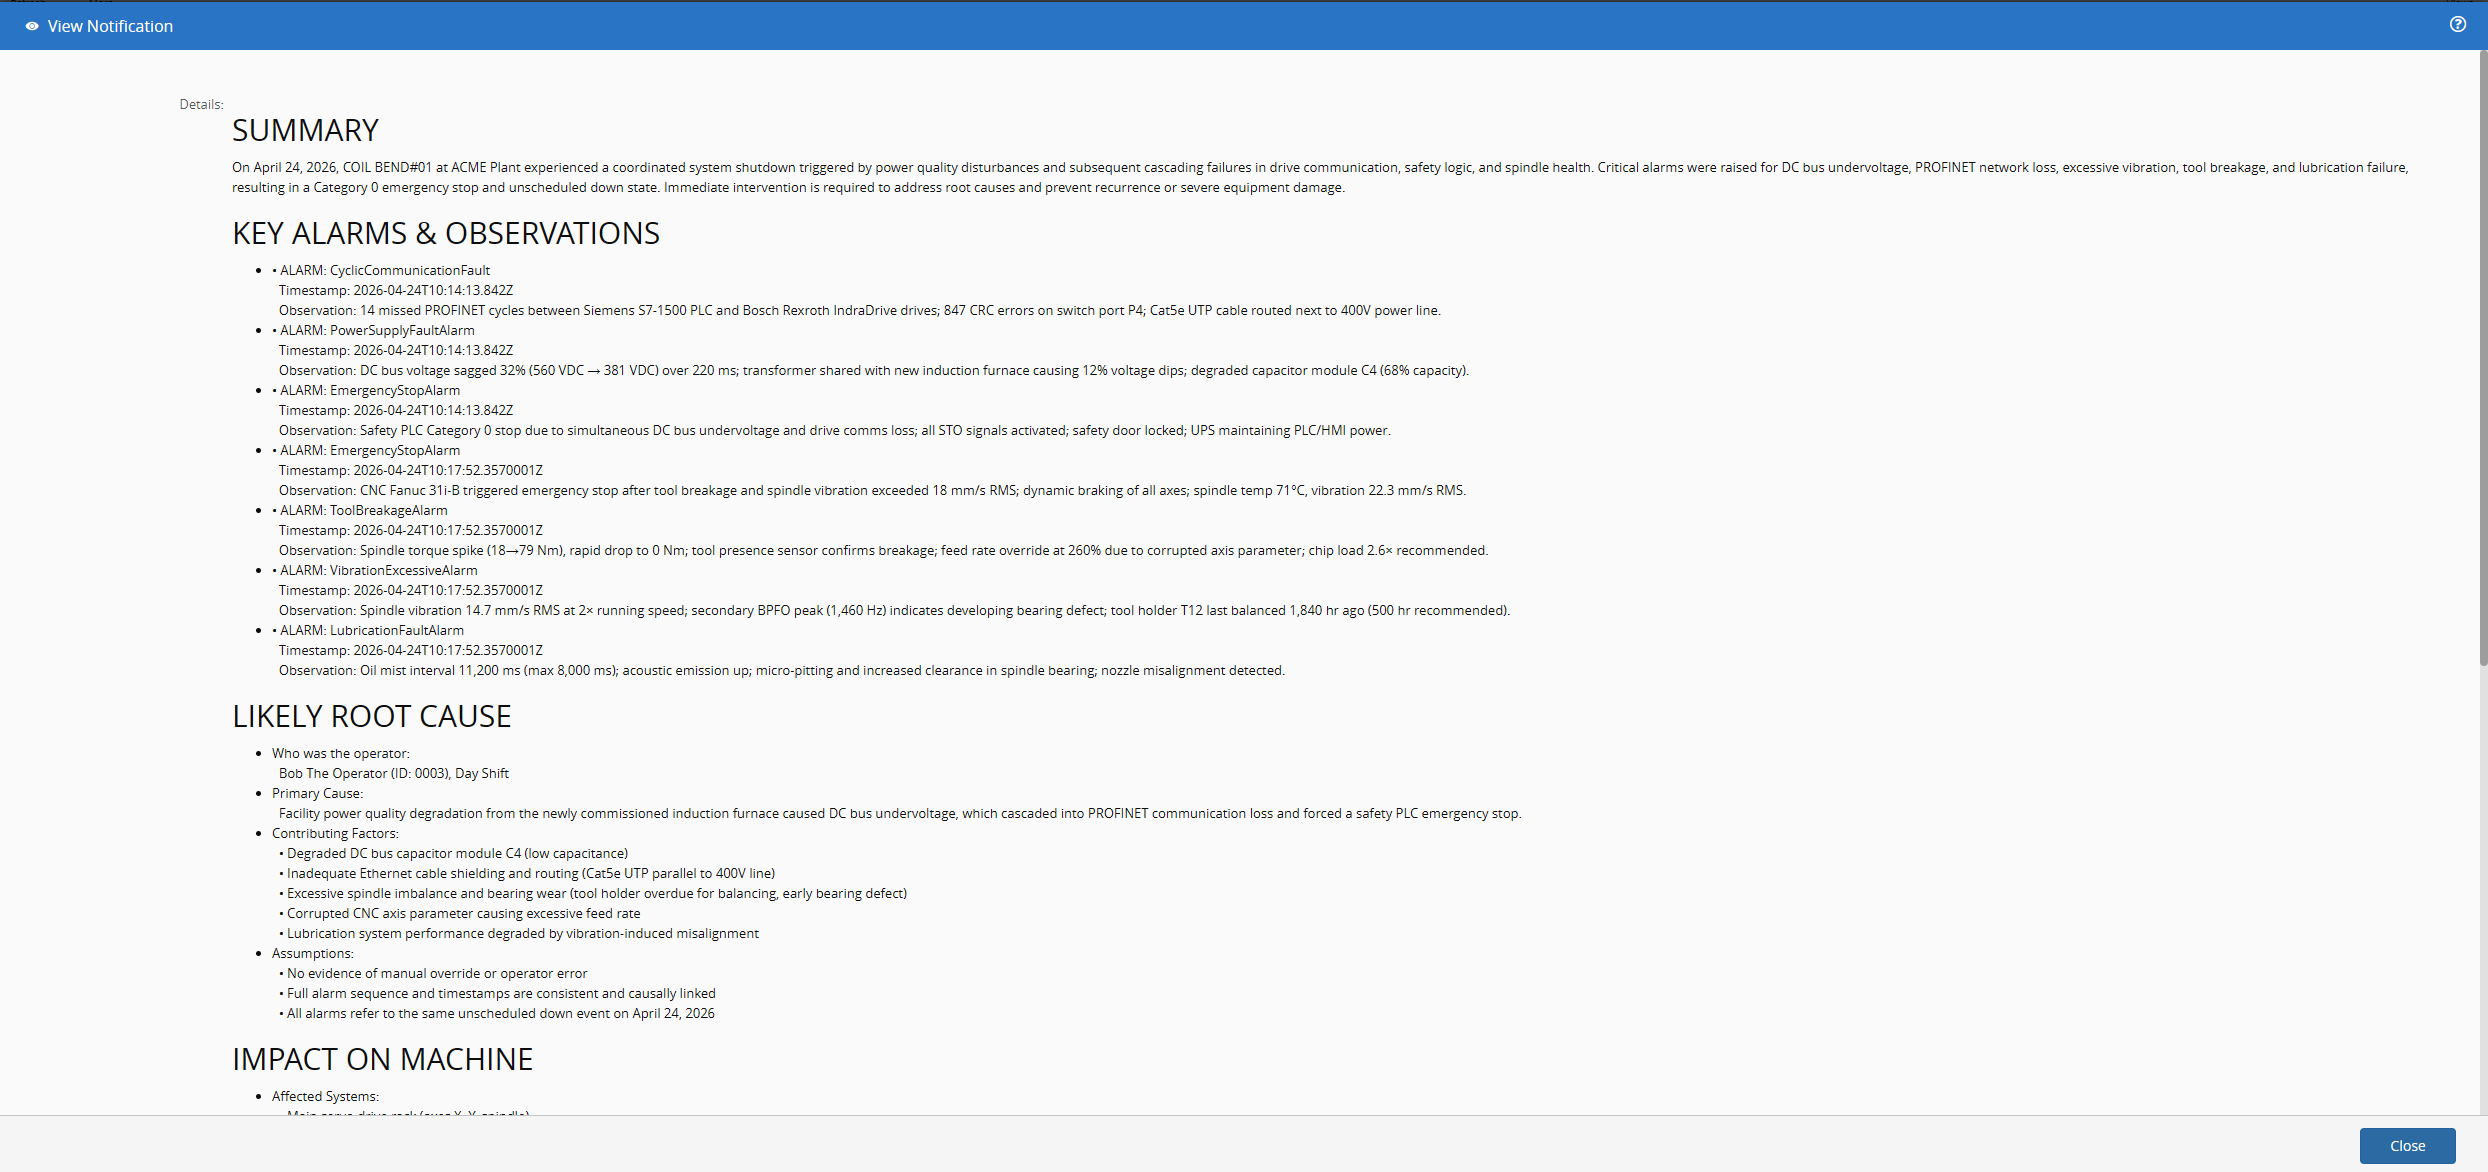This screenshot has height=1172, width=2488.
Task: Click the KEY ALARMS & OBSERVATIONS heading
Action: tap(446, 234)
